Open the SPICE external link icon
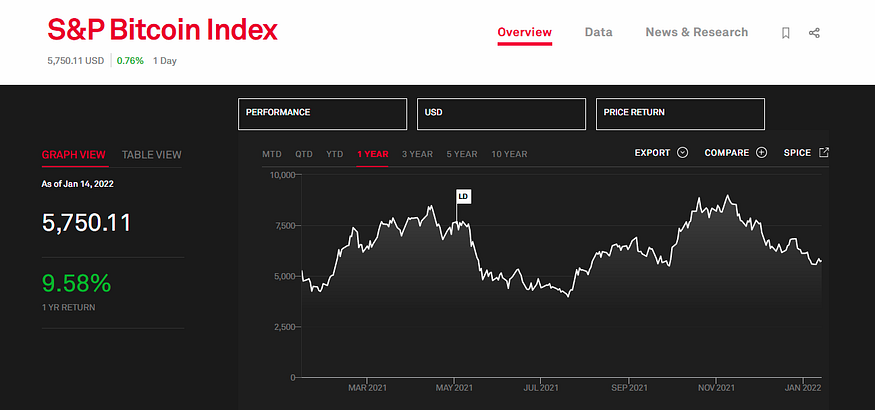 824,152
